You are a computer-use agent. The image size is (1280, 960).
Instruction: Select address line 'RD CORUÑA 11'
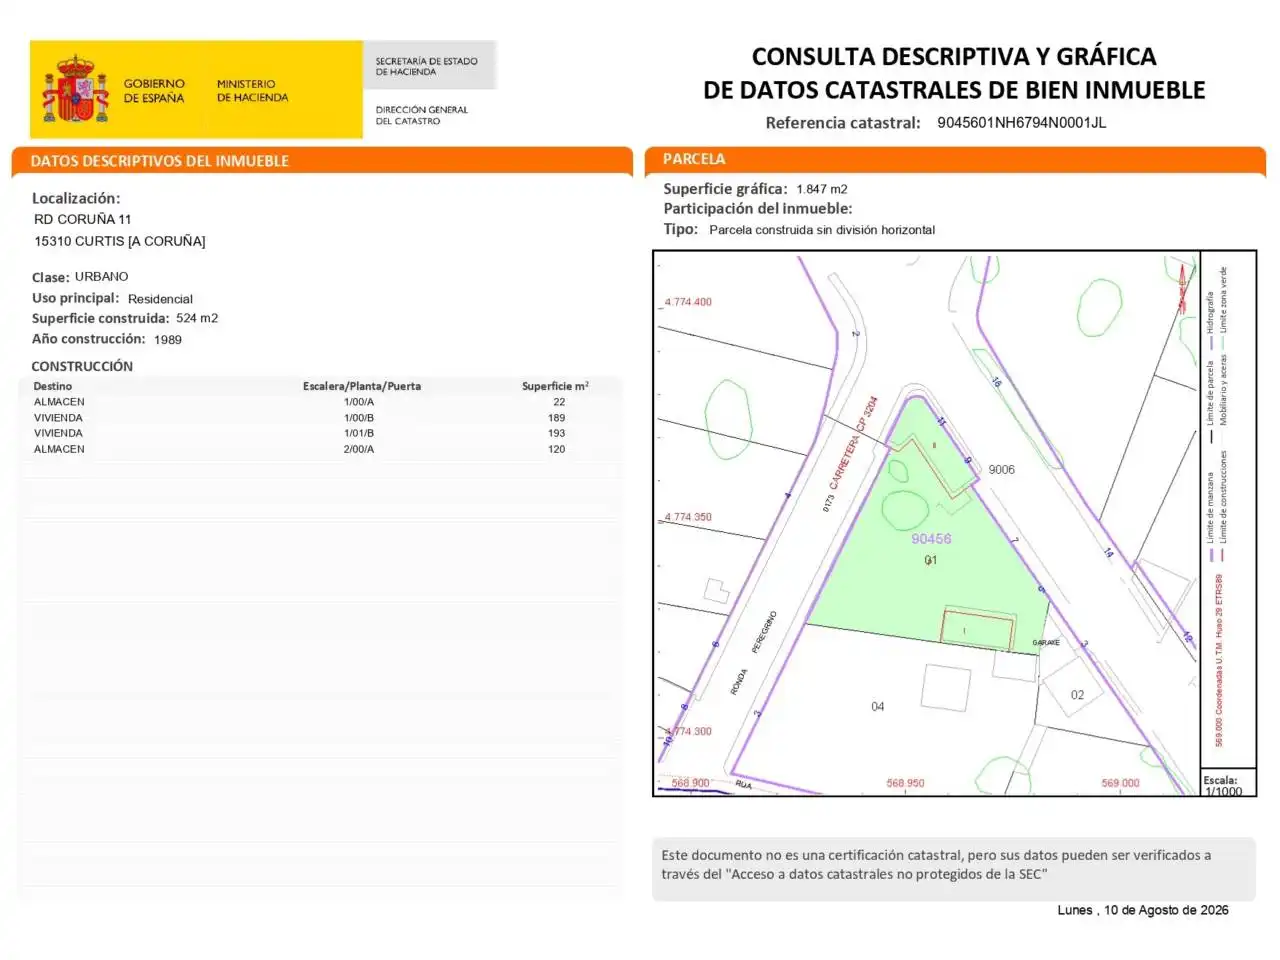coord(83,219)
